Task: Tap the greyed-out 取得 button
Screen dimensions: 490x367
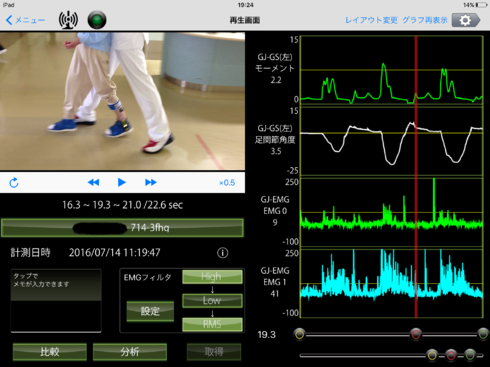Action: point(214,352)
